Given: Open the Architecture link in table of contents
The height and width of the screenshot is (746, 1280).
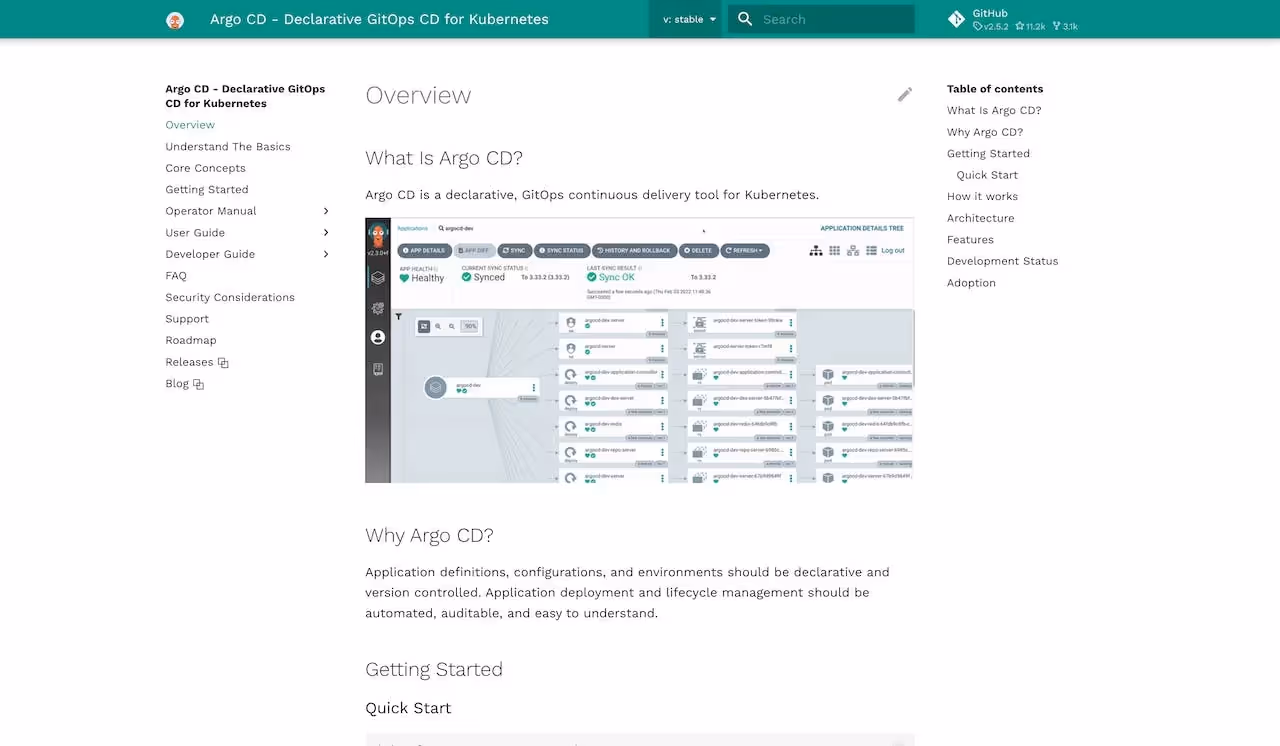Looking at the screenshot, I should coord(980,217).
